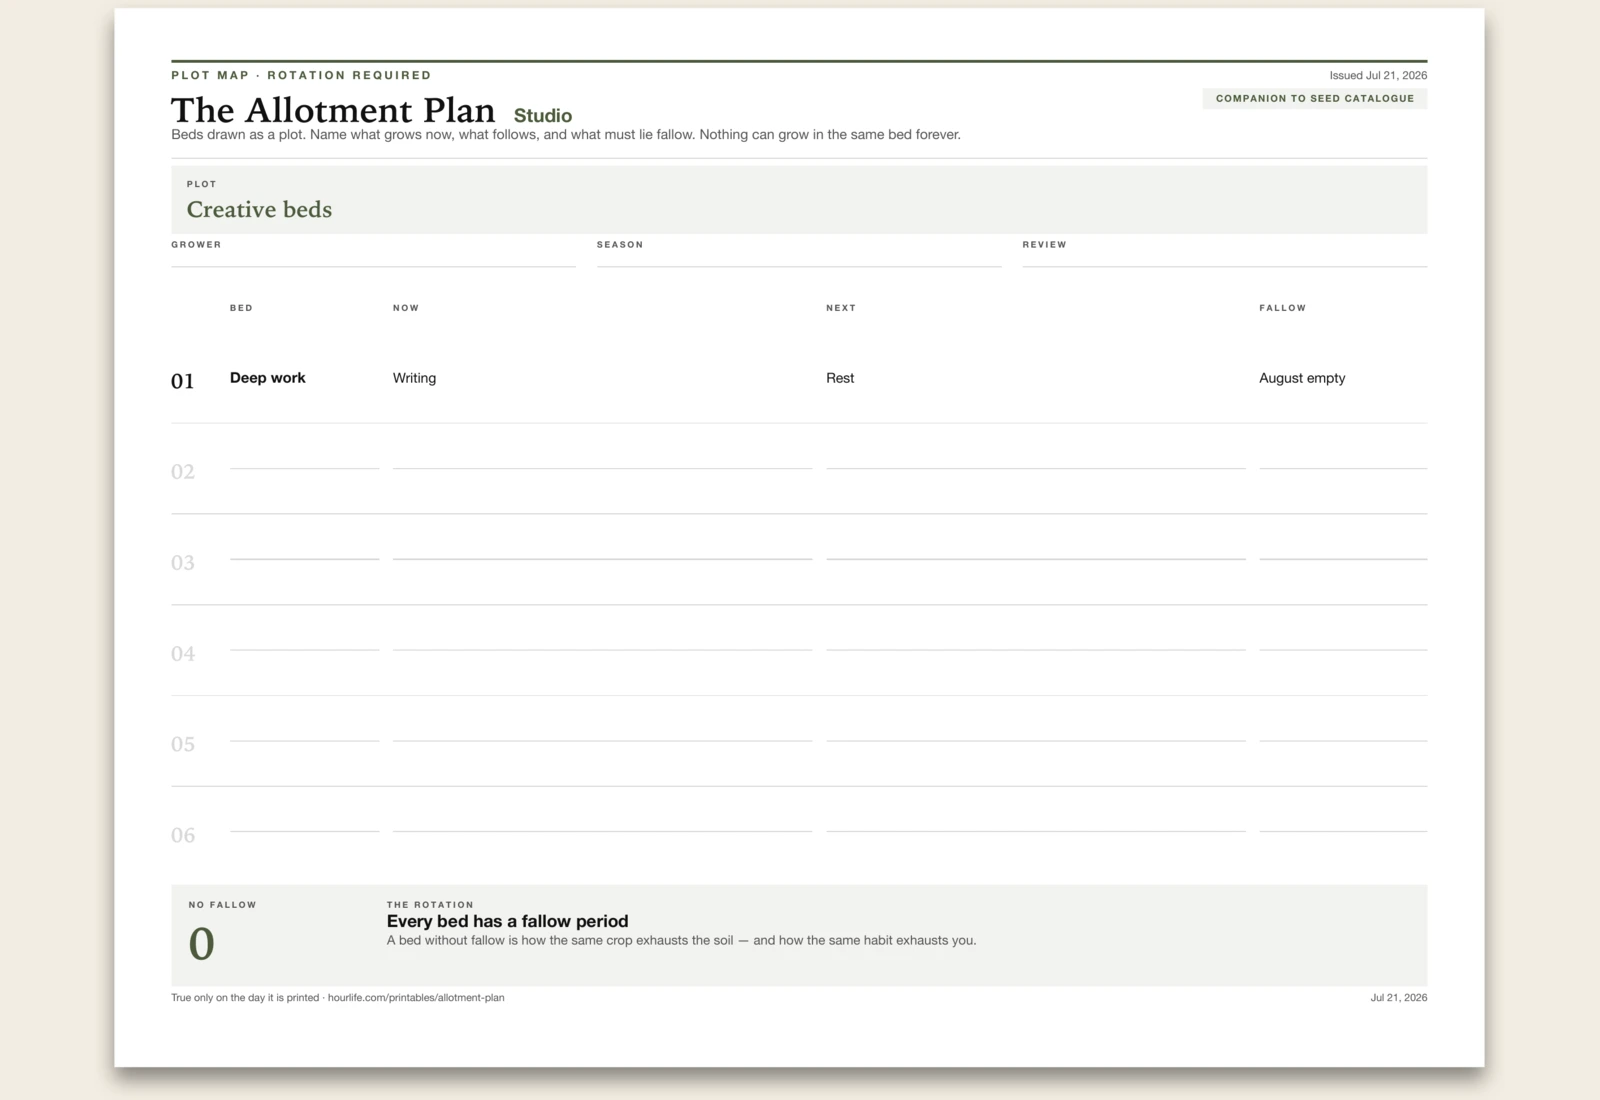Image resolution: width=1600 pixels, height=1100 pixels.
Task: Click the 'BED' column header
Action: coord(241,308)
